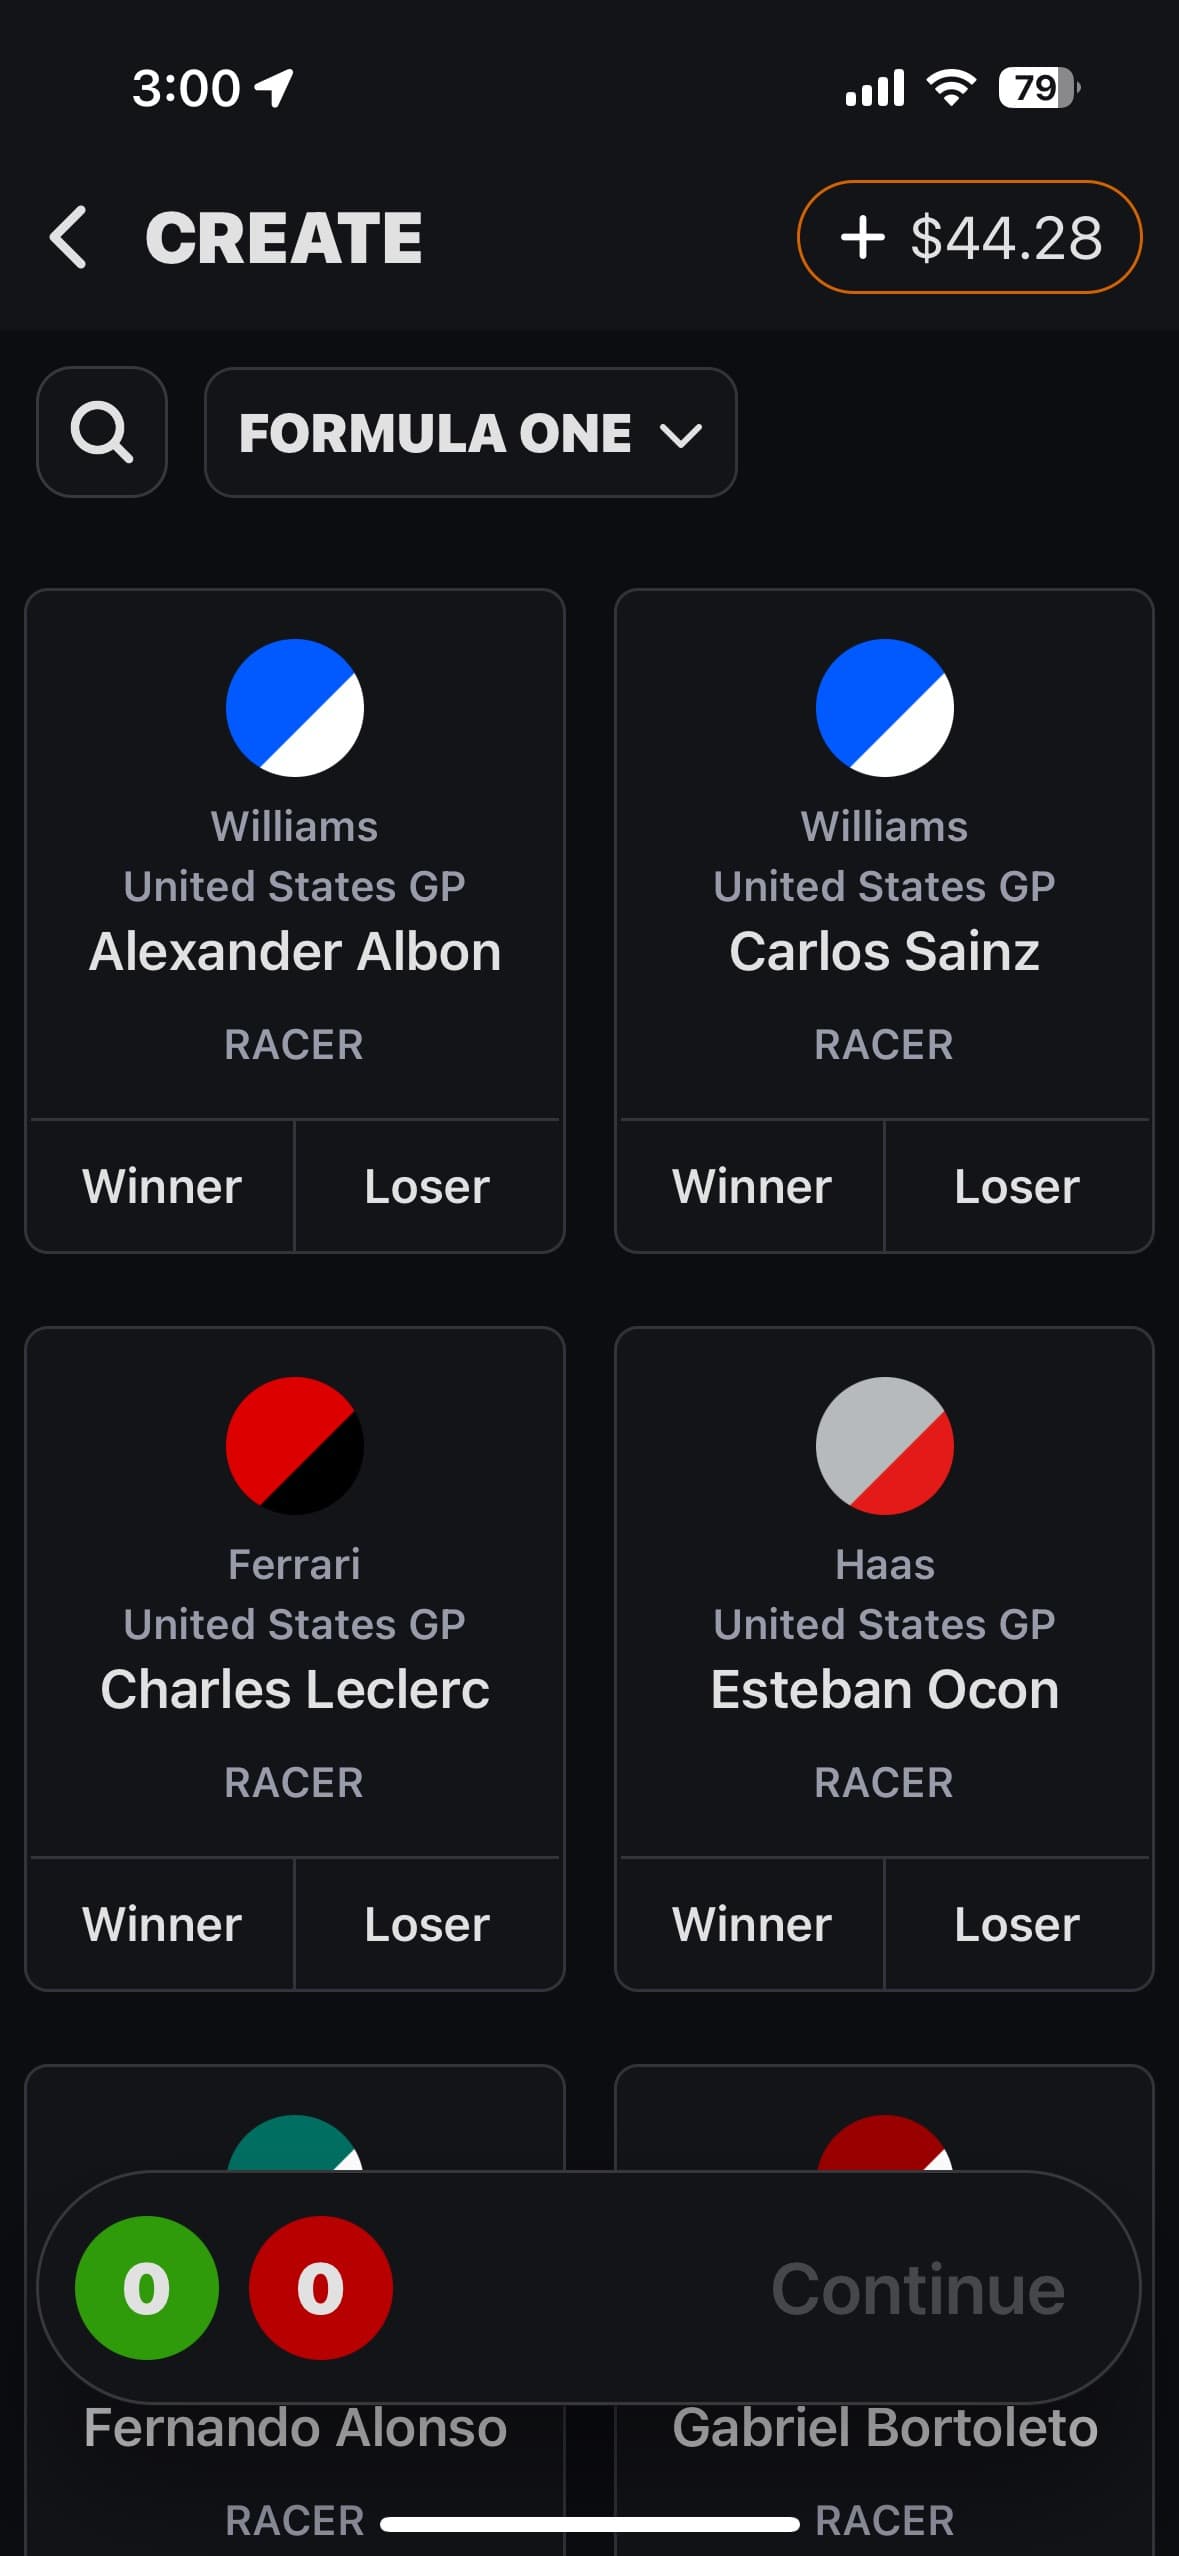Choose Winner for Carlos Sainz
1179x2556 pixels.
coord(752,1187)
